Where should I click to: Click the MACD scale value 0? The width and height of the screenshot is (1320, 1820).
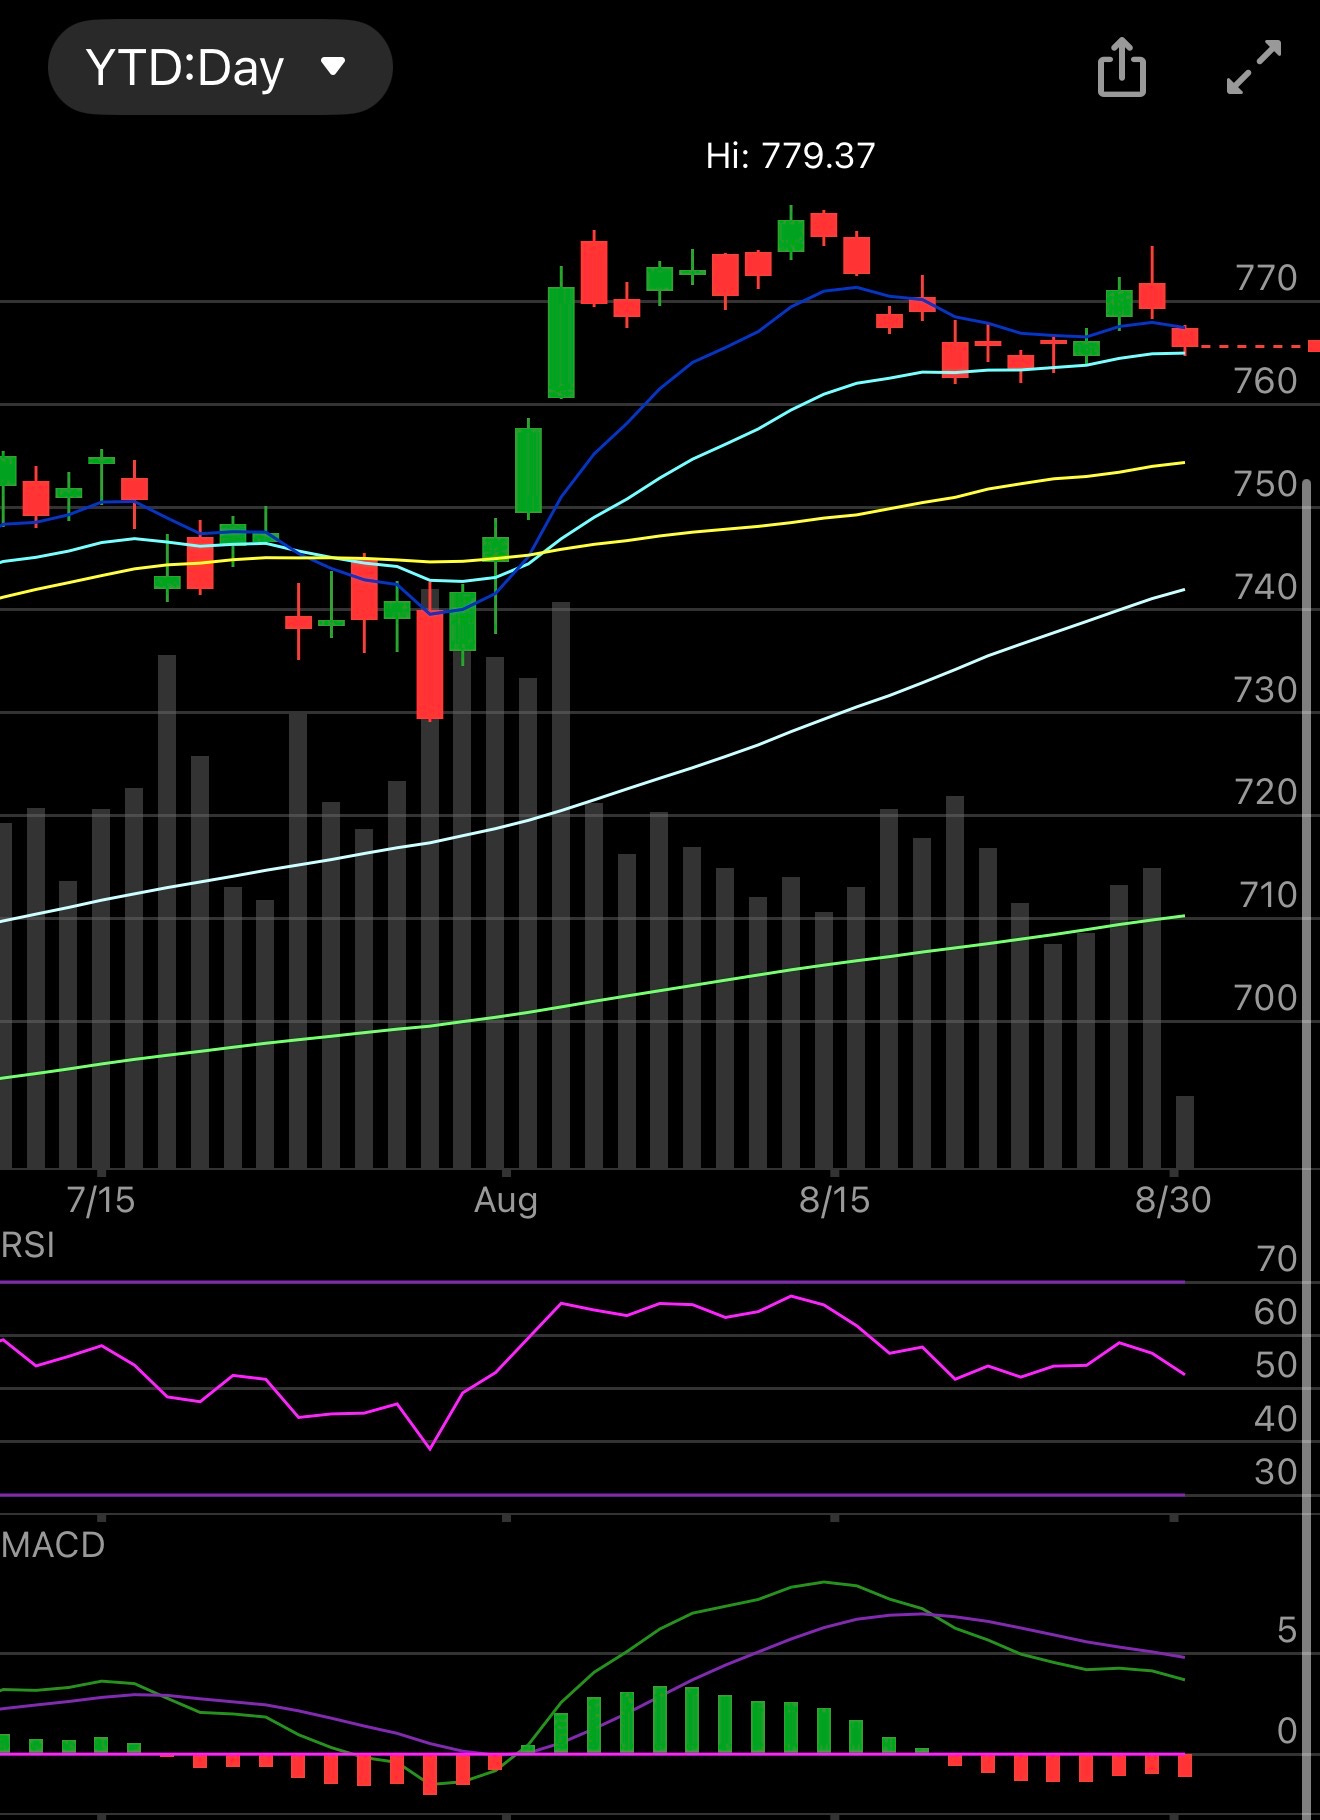click(x=1287, y=1731)
